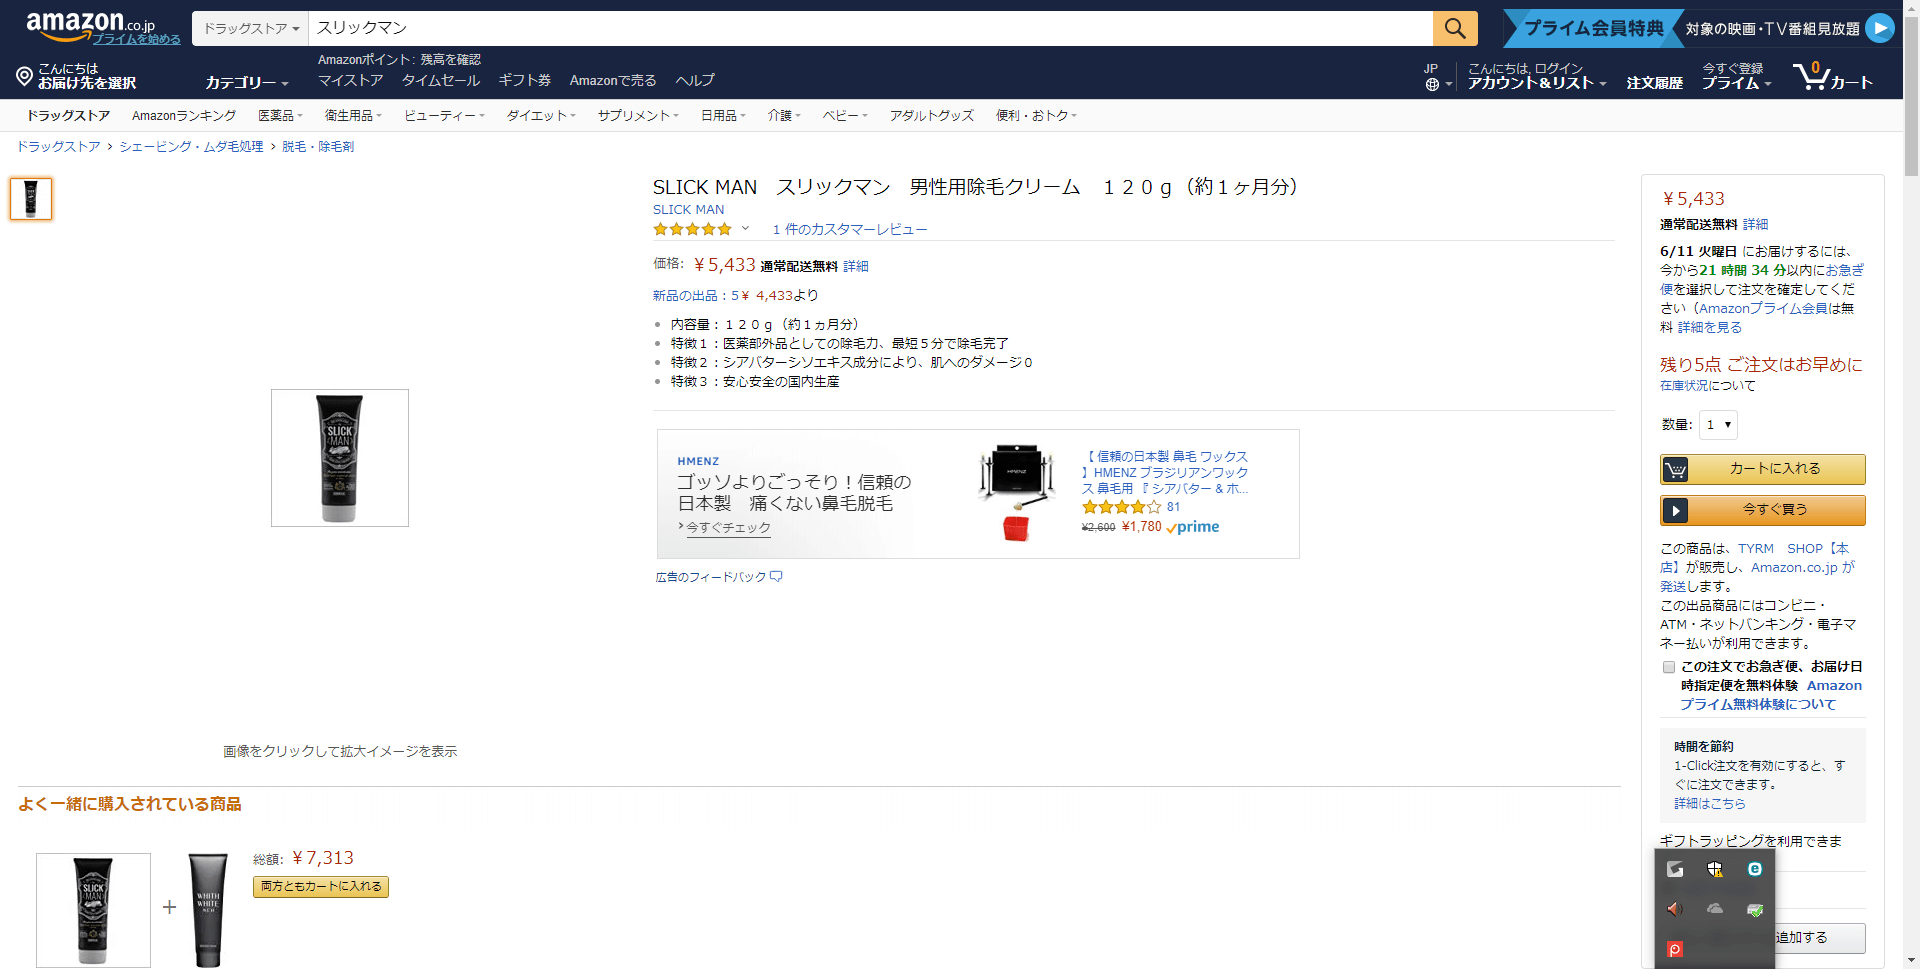Viewport: 1920px width, 969px height.
Task: Expand the サプリメント submenu
Action: tap(638, 115)
